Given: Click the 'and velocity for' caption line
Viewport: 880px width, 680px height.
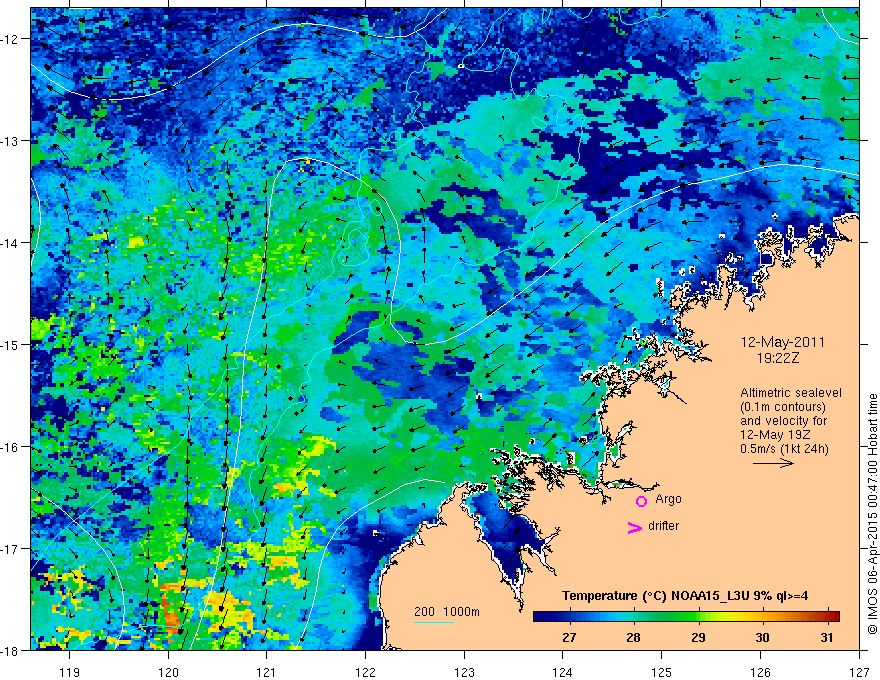Looking at the screenshot, I should [x=783, y=421].
